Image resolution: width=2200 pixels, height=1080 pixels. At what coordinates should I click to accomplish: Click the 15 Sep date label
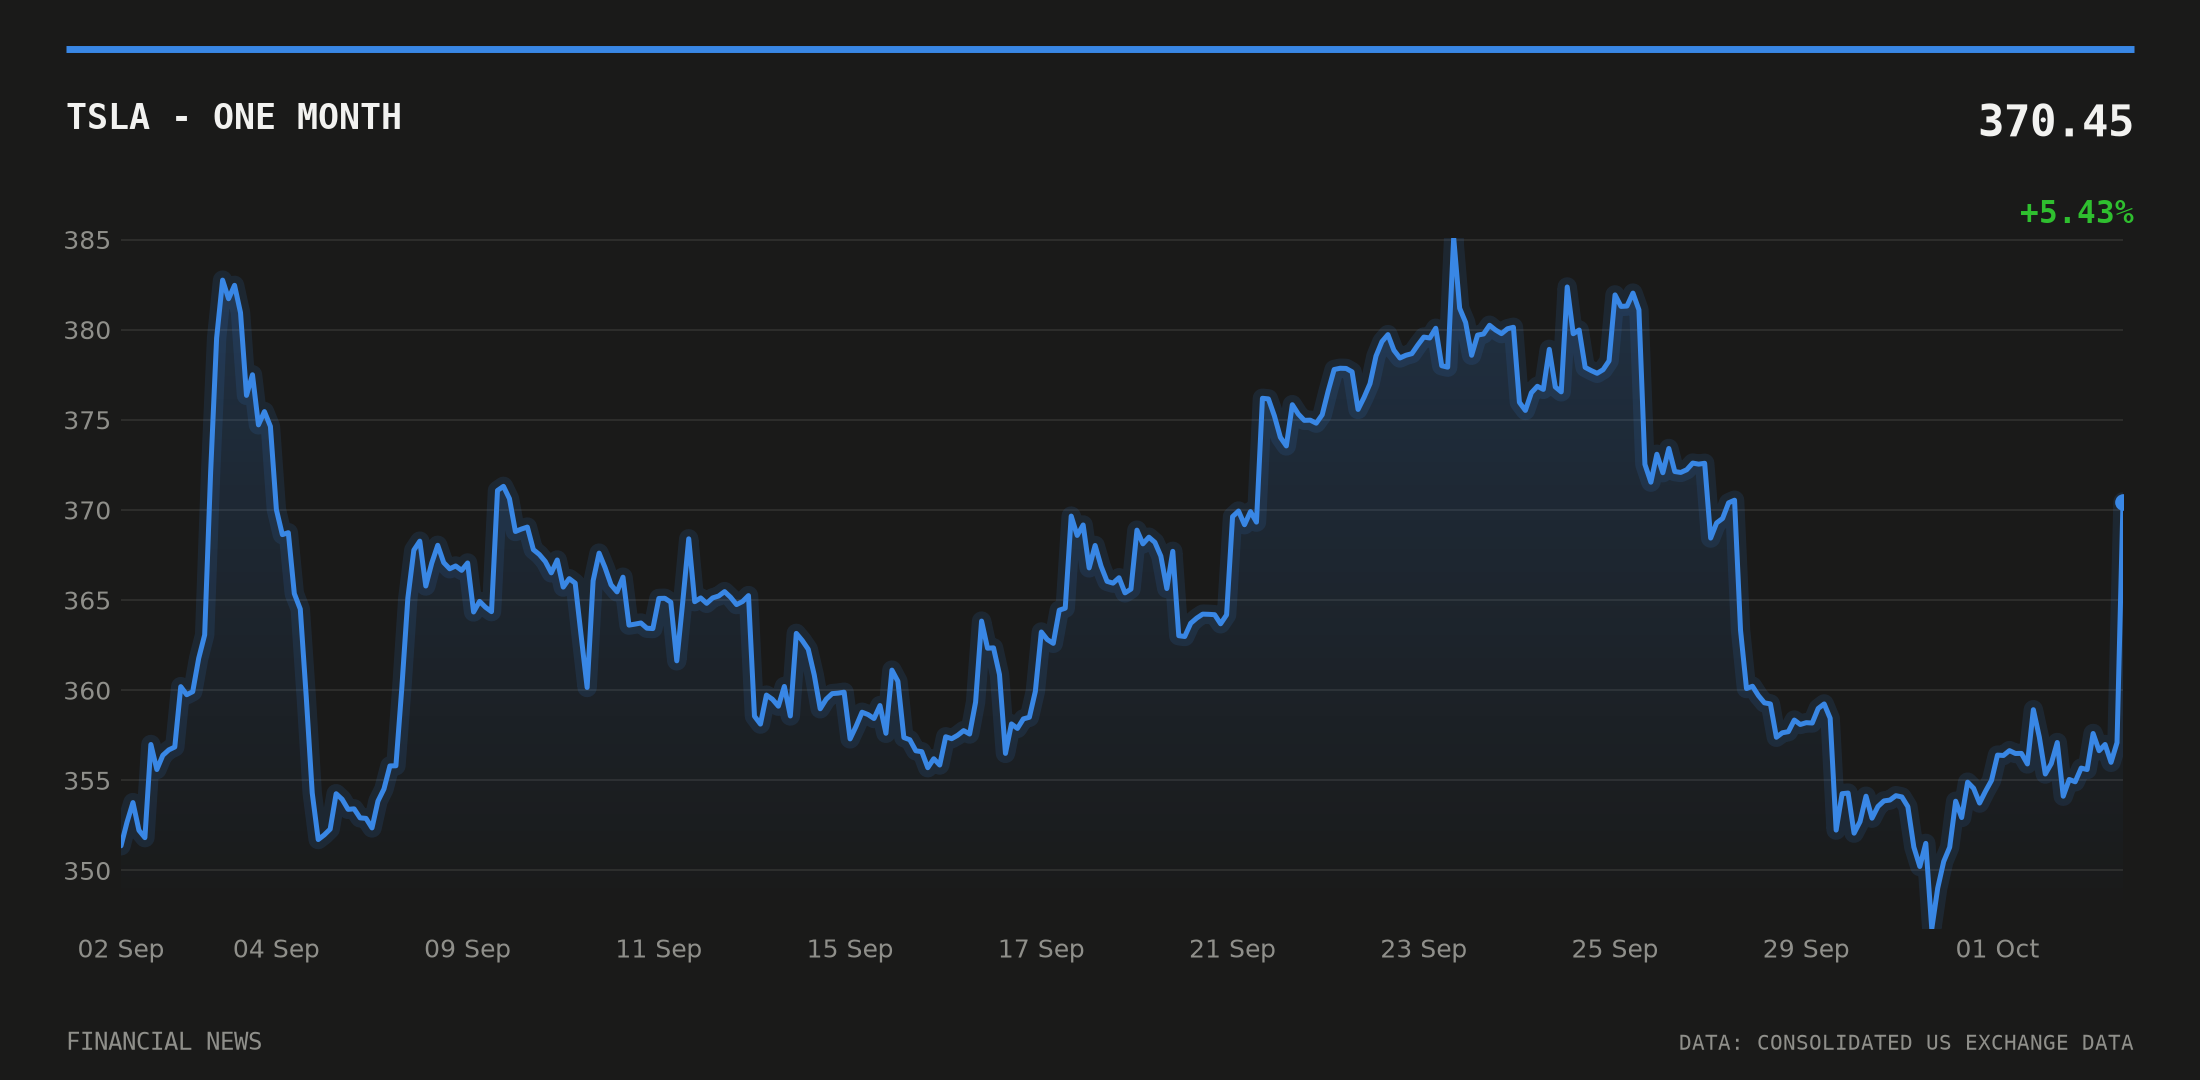(x=849, y=949)
